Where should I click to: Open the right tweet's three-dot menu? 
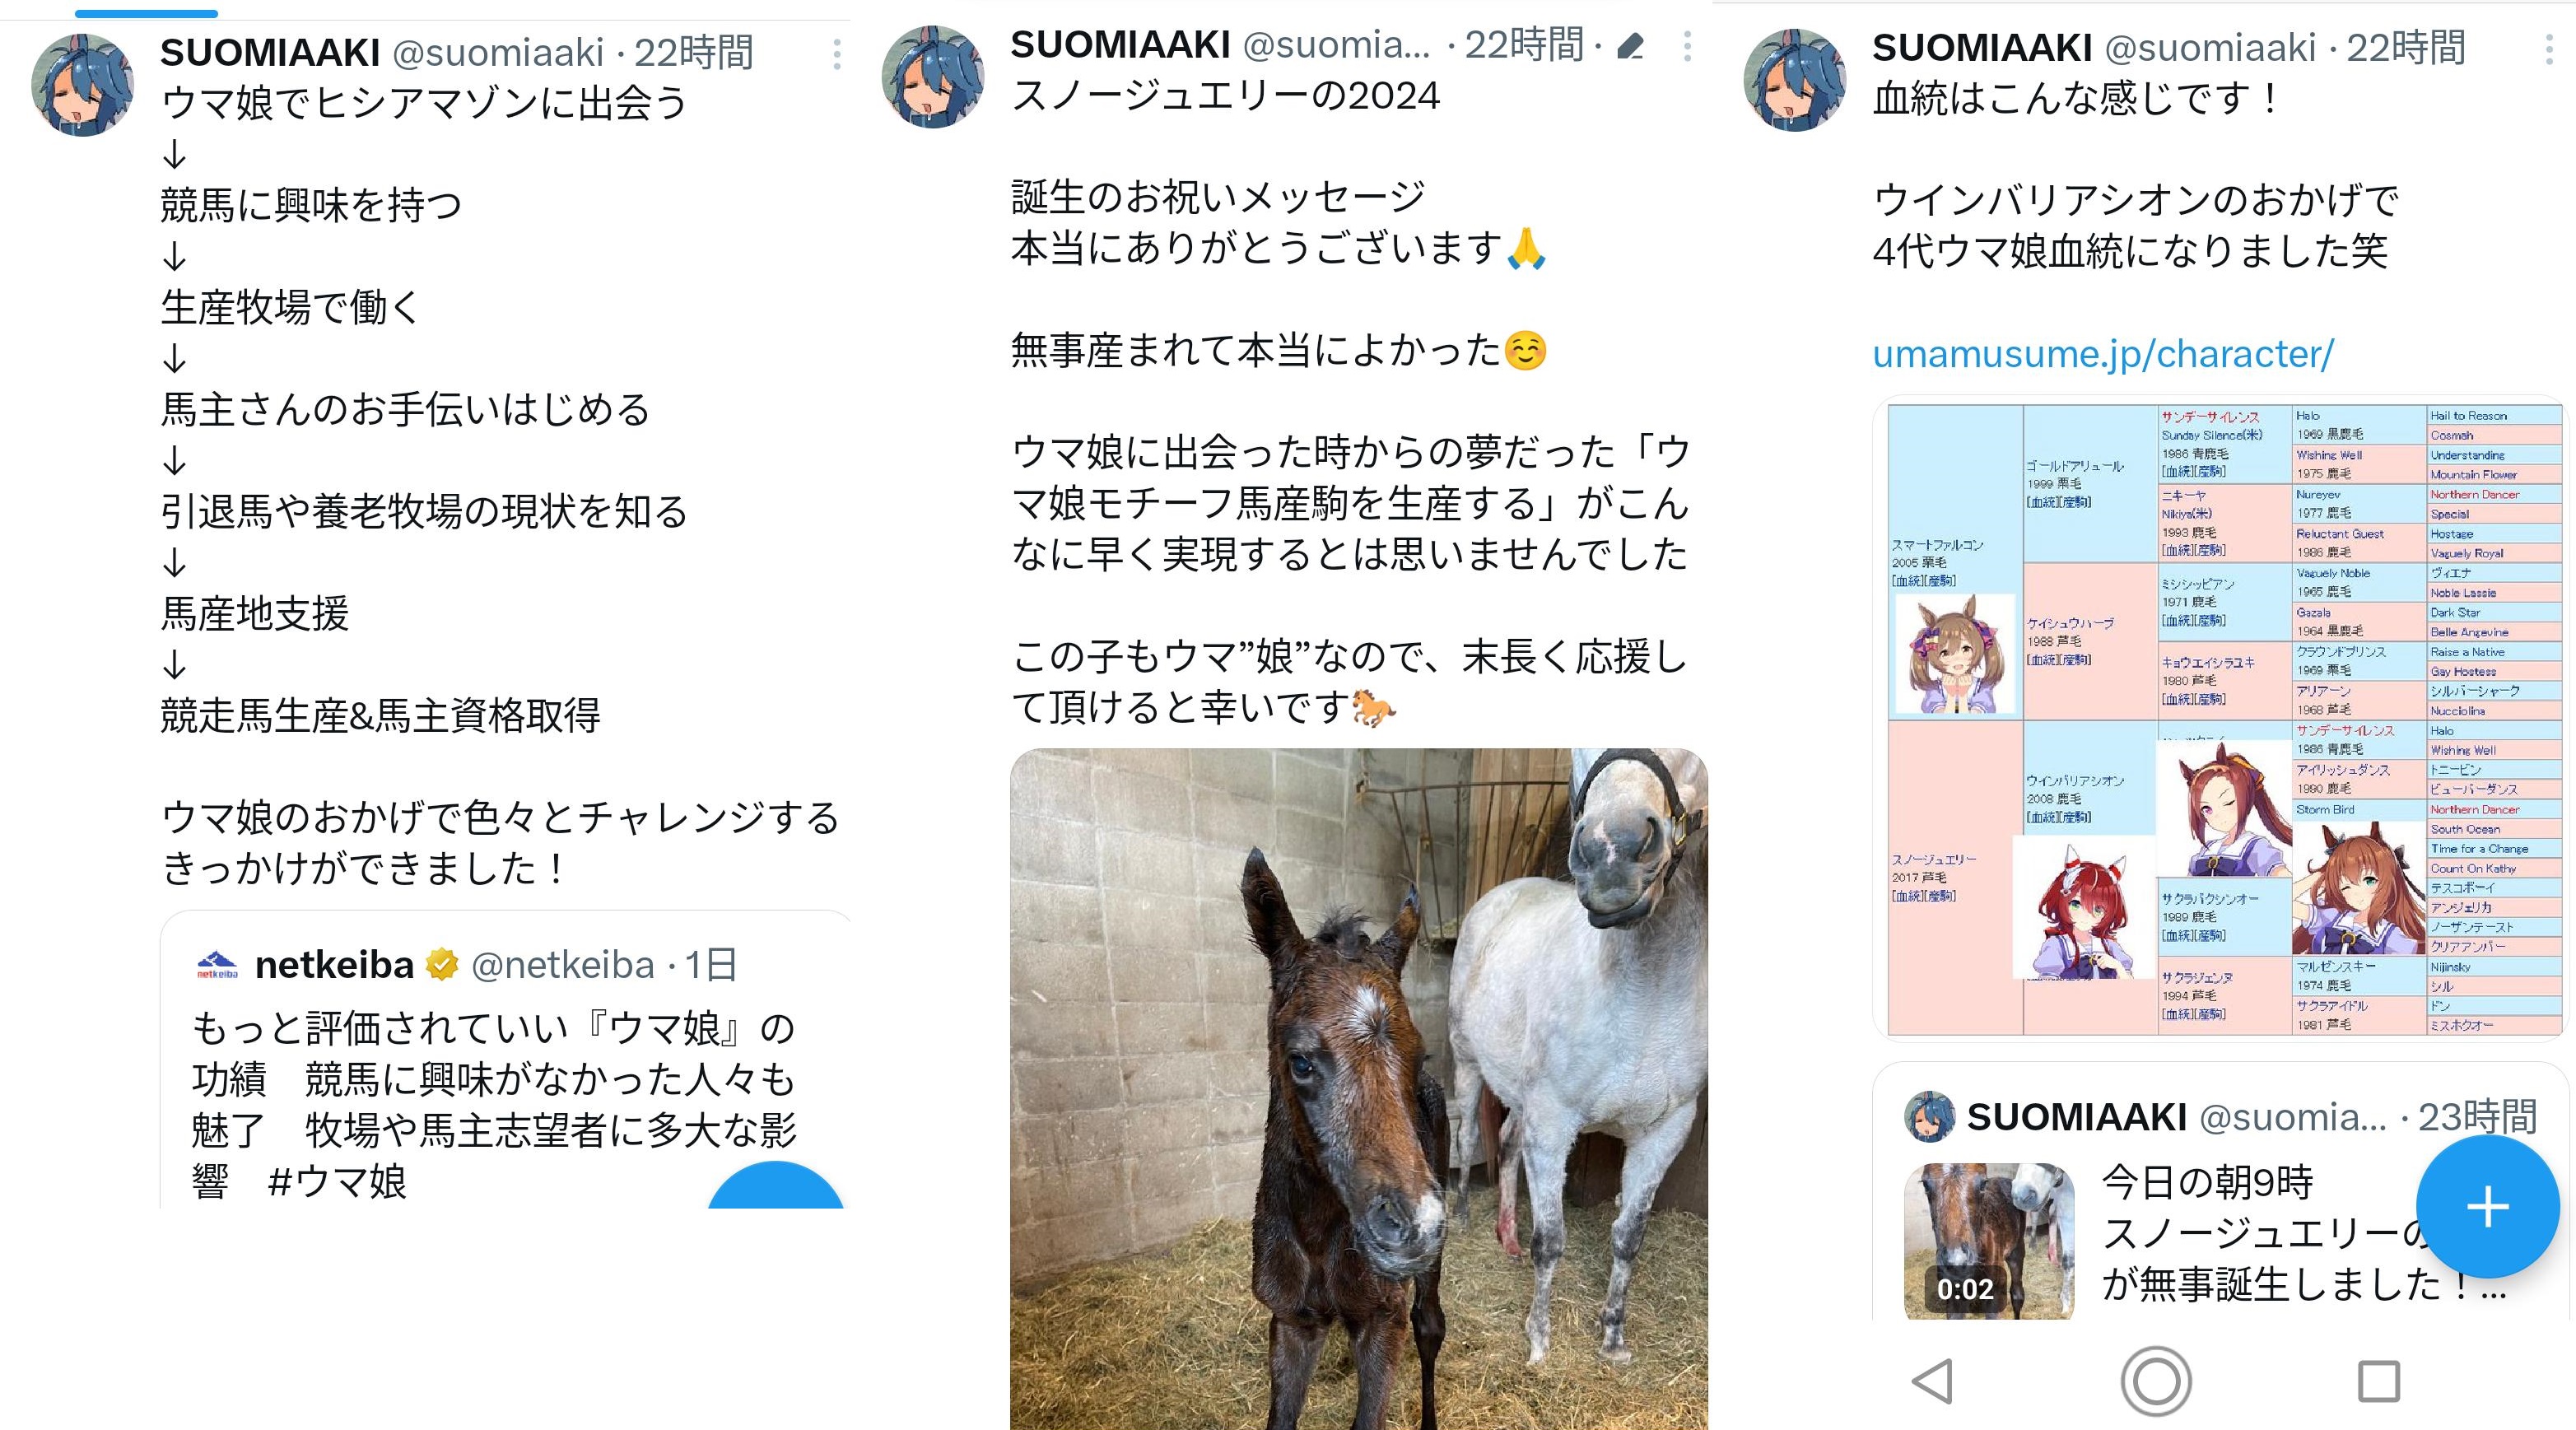coord(2549,49)
